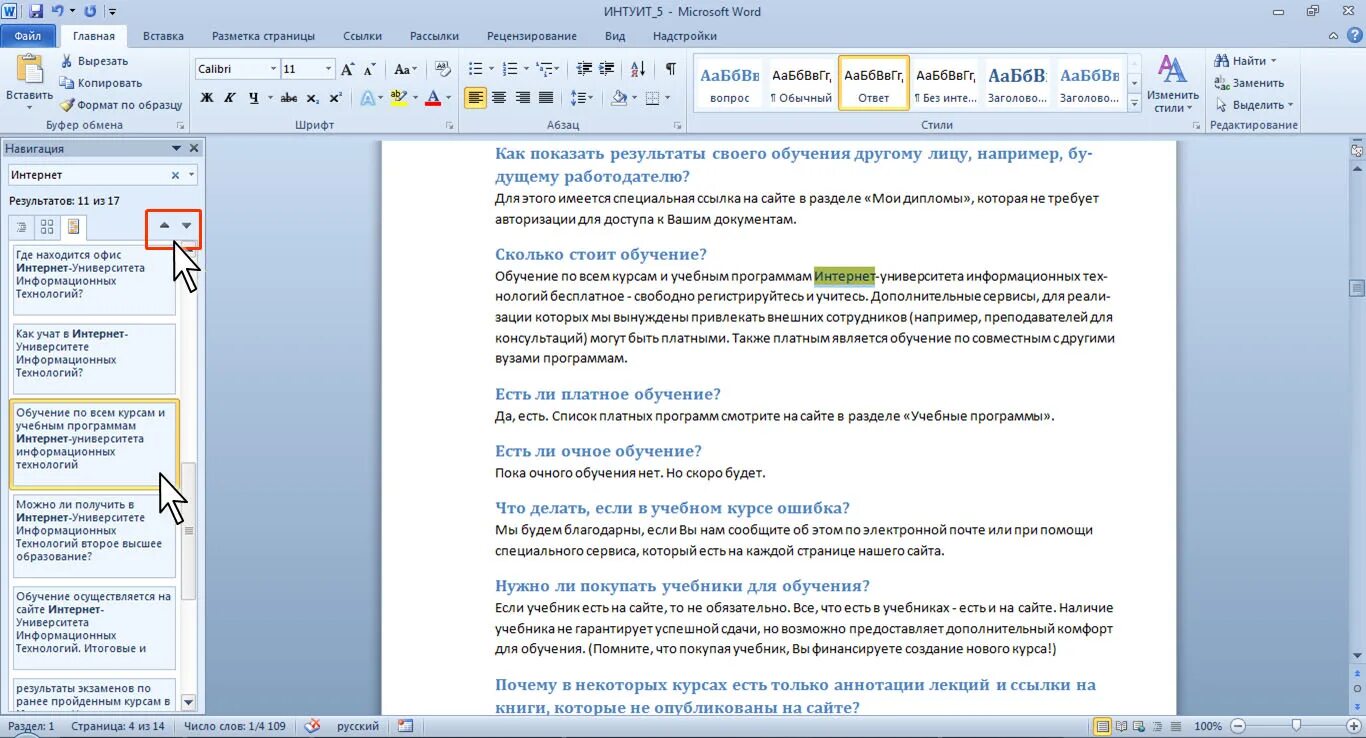
Task: Open the Font dialog launcher in Шрифт group
Action: tap(449, 126)
